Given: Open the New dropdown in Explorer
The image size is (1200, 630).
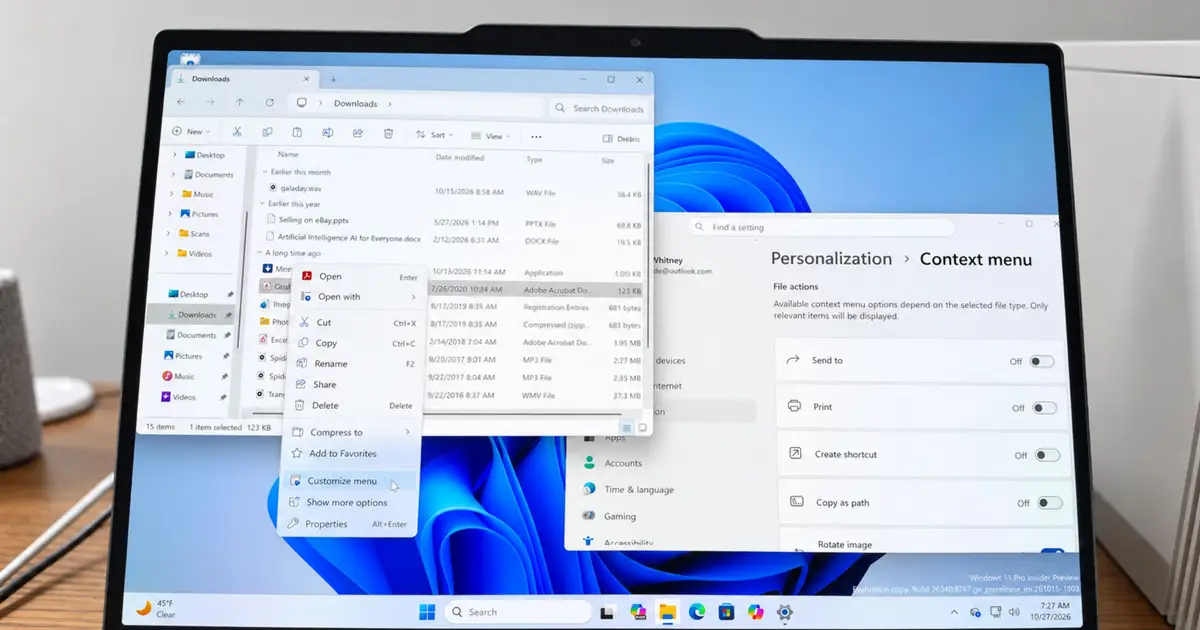Looking at the screenshot, I should (x=191, y=131).
